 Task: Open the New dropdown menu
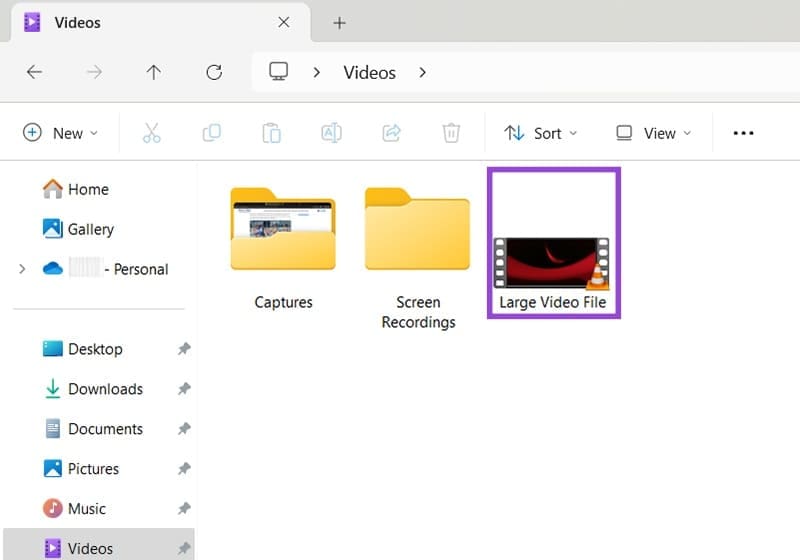[x=61, y=133]
